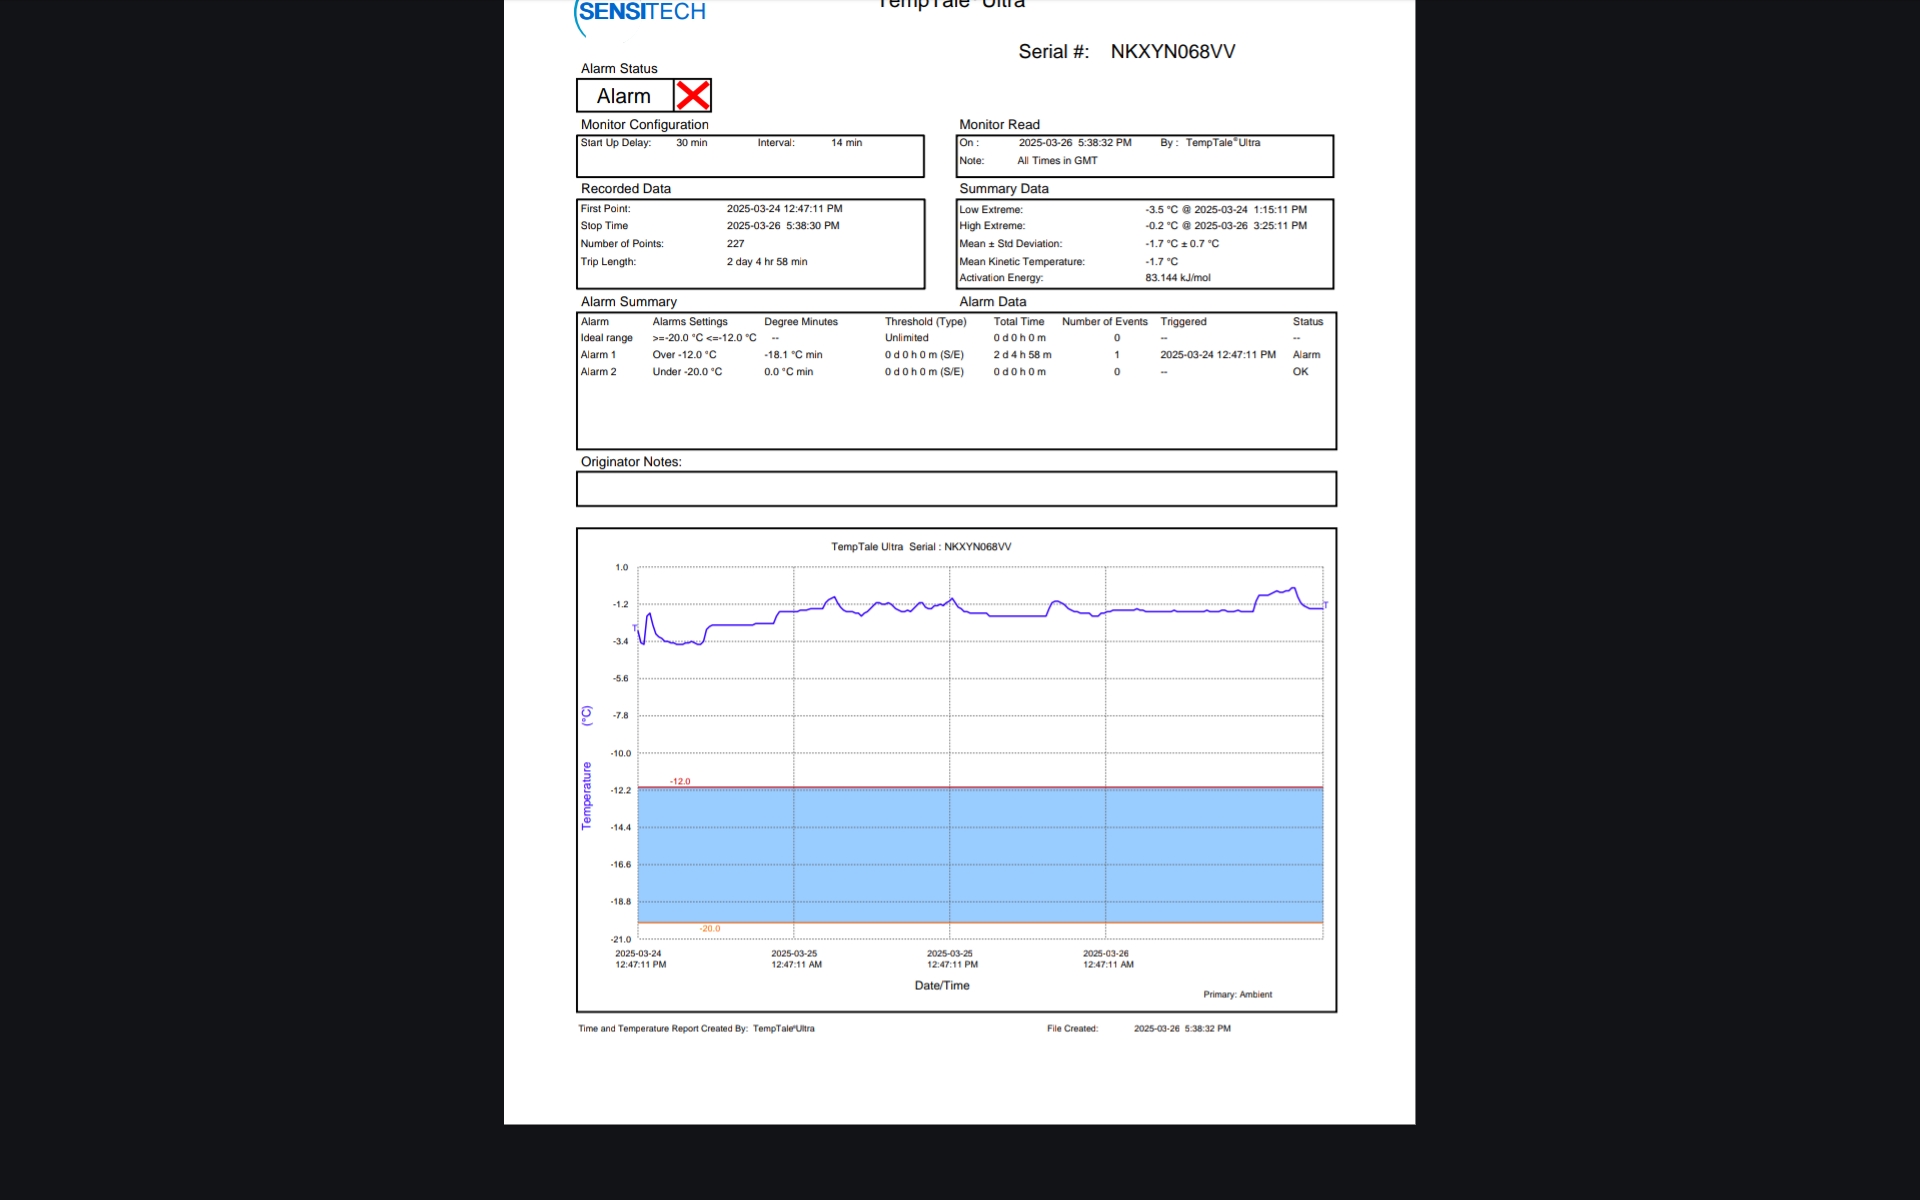The image size is (1920, 1200).
Task: Click the large Alarm status label
Action: tap(623, 96)
